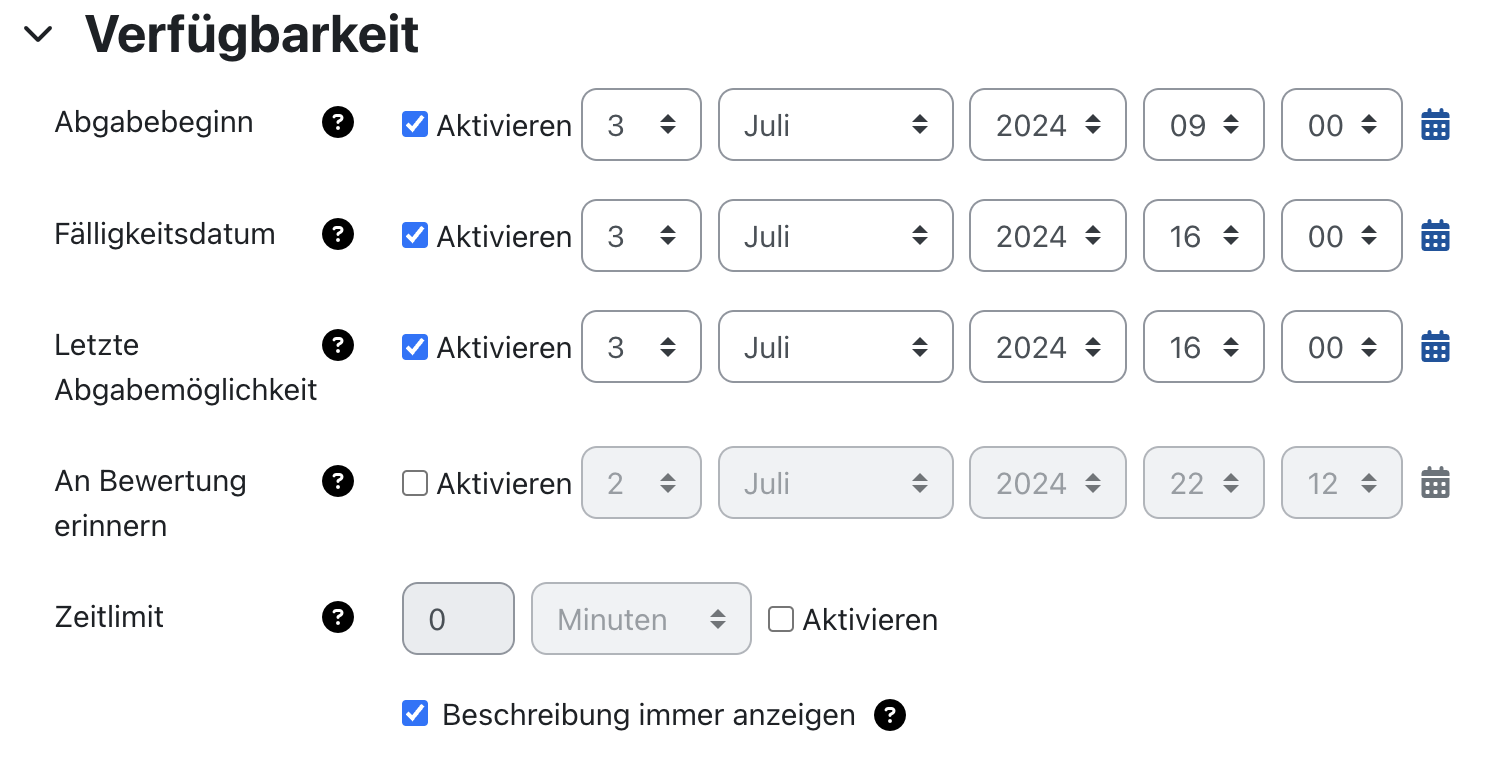This screenshot has height=764, width=1488.
Task: Open the calendar picker for Fälligkeitsdatum
Action: click(x=1435, y=235)
